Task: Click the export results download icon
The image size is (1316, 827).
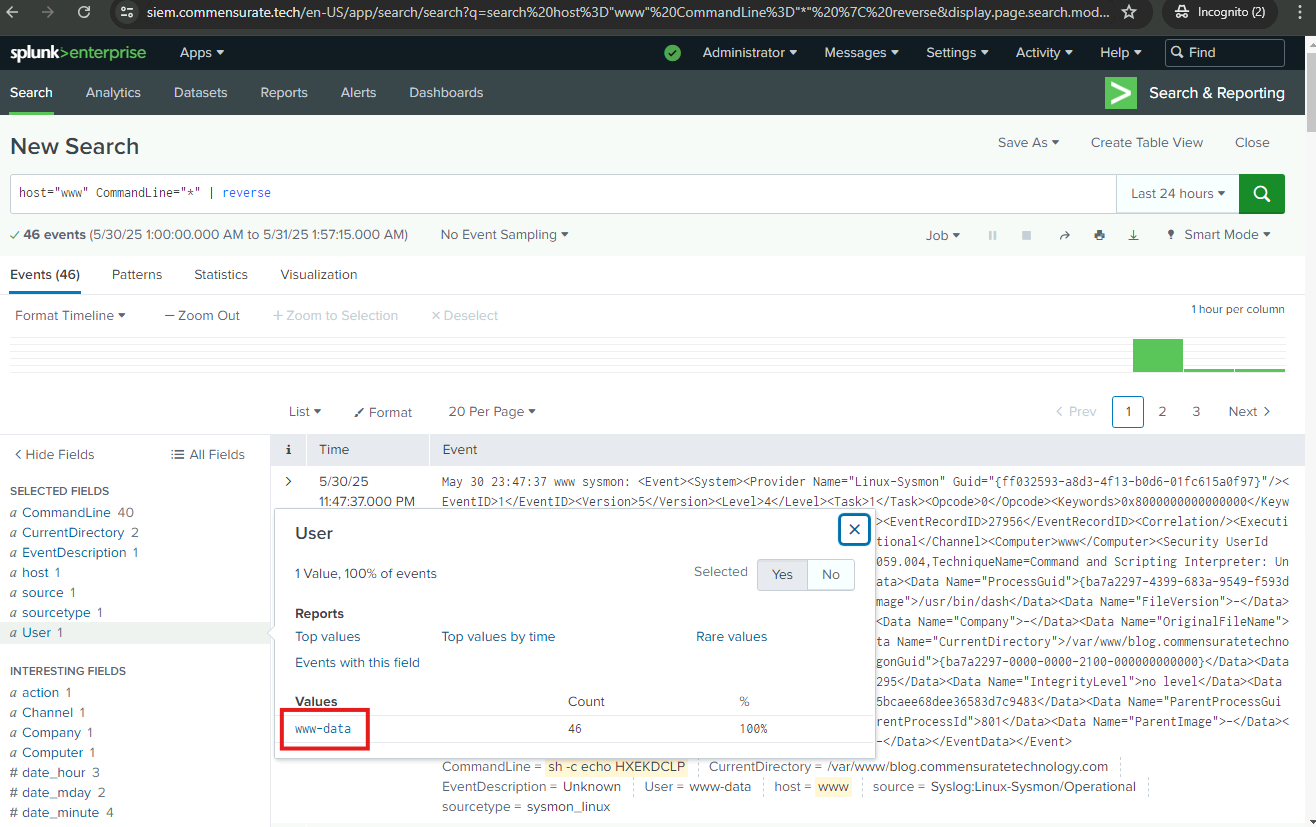Action: coord(1133,235)
